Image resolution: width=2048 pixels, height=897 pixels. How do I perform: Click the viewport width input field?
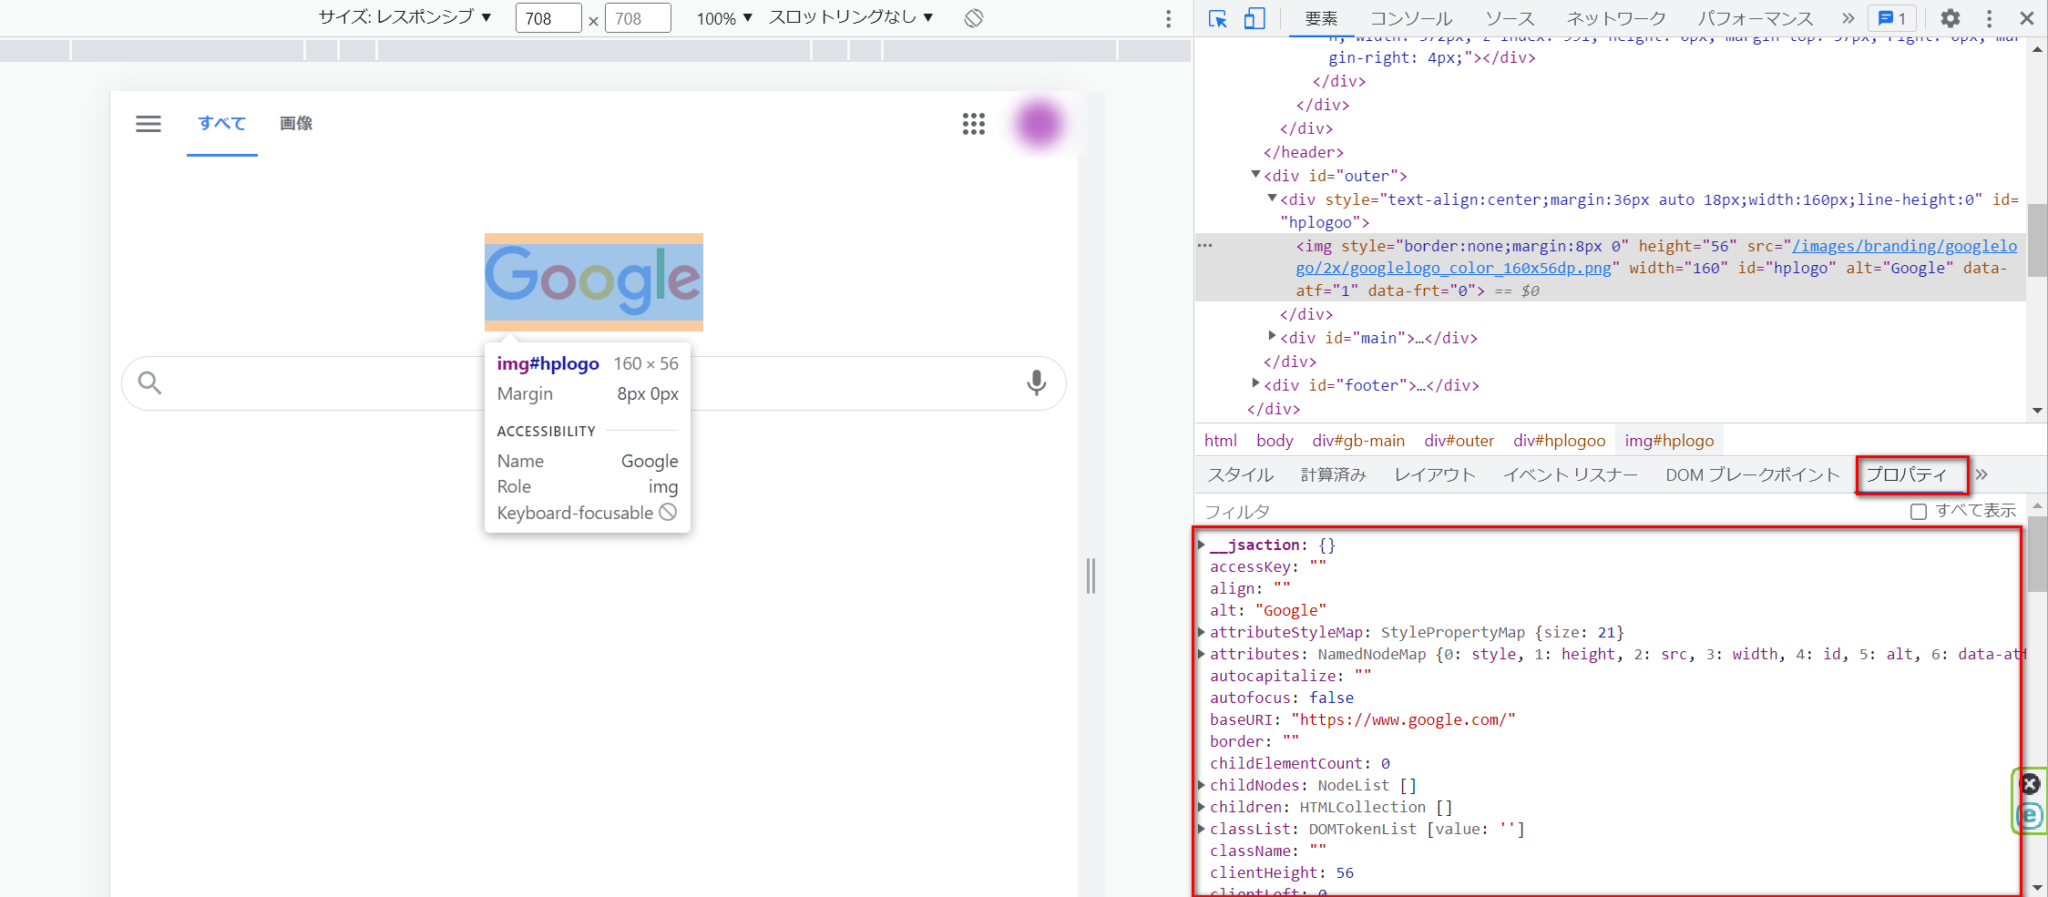[x=547, y=19]
